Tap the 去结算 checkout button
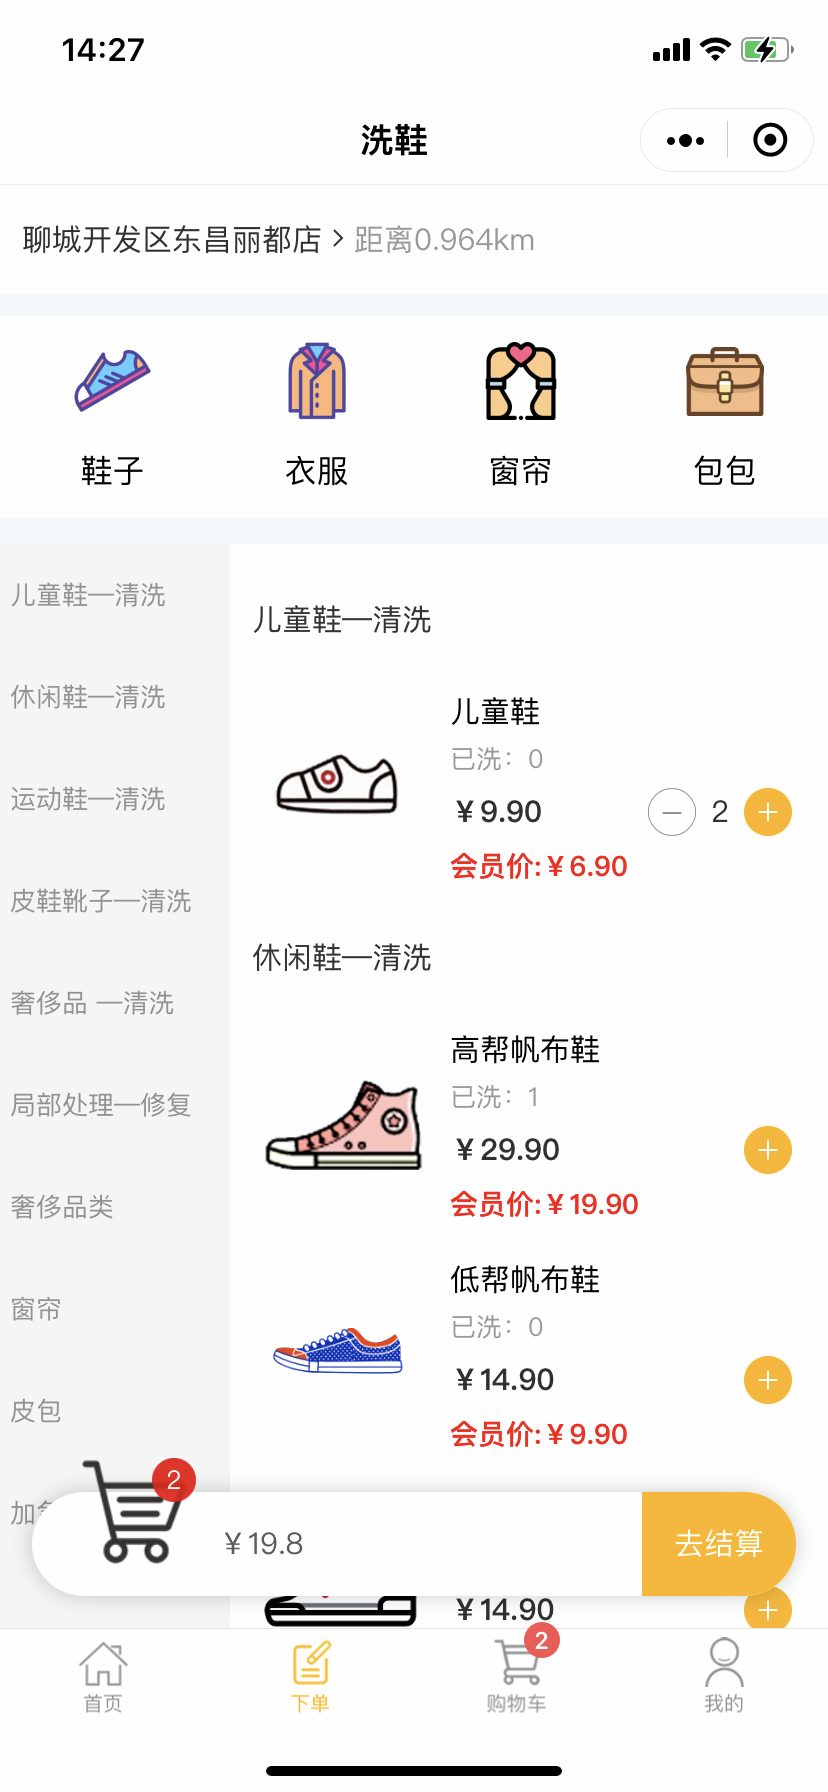The height and width of the screenshot is (1792, 828). (x=718, y=1544)
